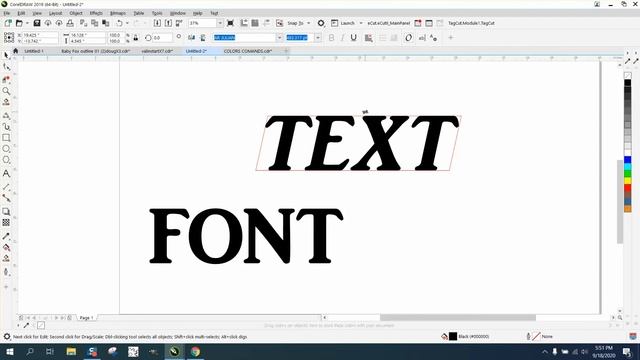Click the horizontal scrollbar thumb
640x360 pixels.
tap(458, 318)
